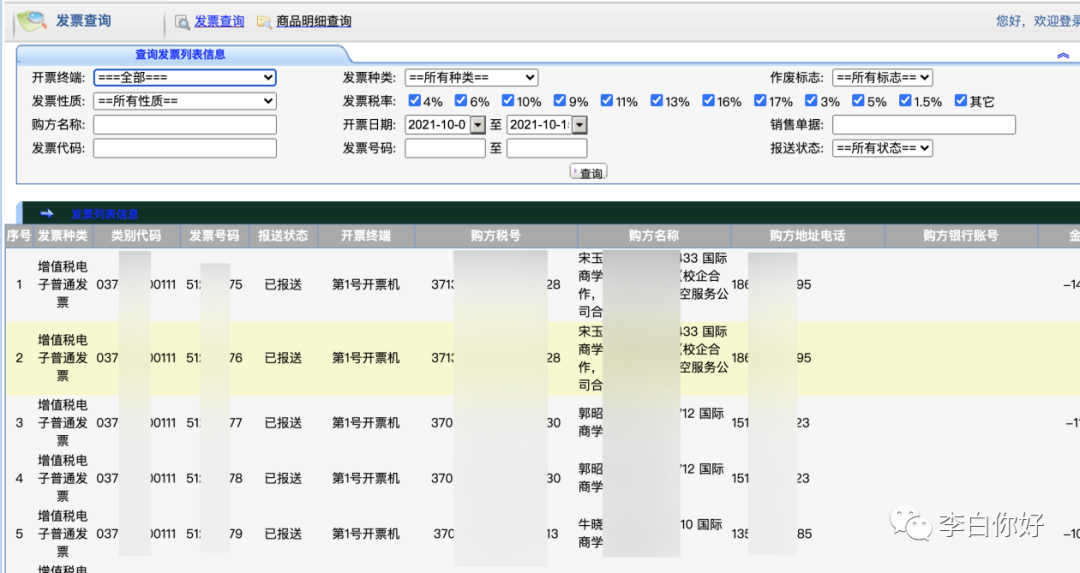Click the 发票号码 column header
Image resolution: width=1080 pixels, height=573 pixels.
(214, 236)
